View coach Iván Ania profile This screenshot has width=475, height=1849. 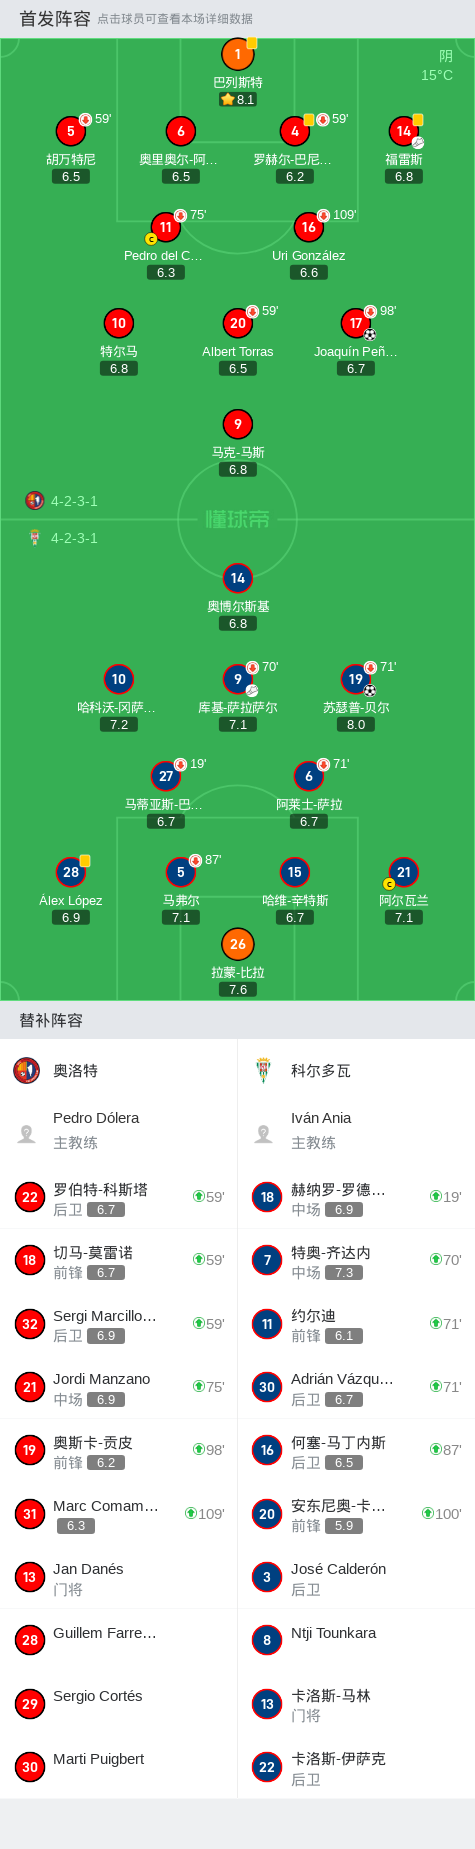356,1131
